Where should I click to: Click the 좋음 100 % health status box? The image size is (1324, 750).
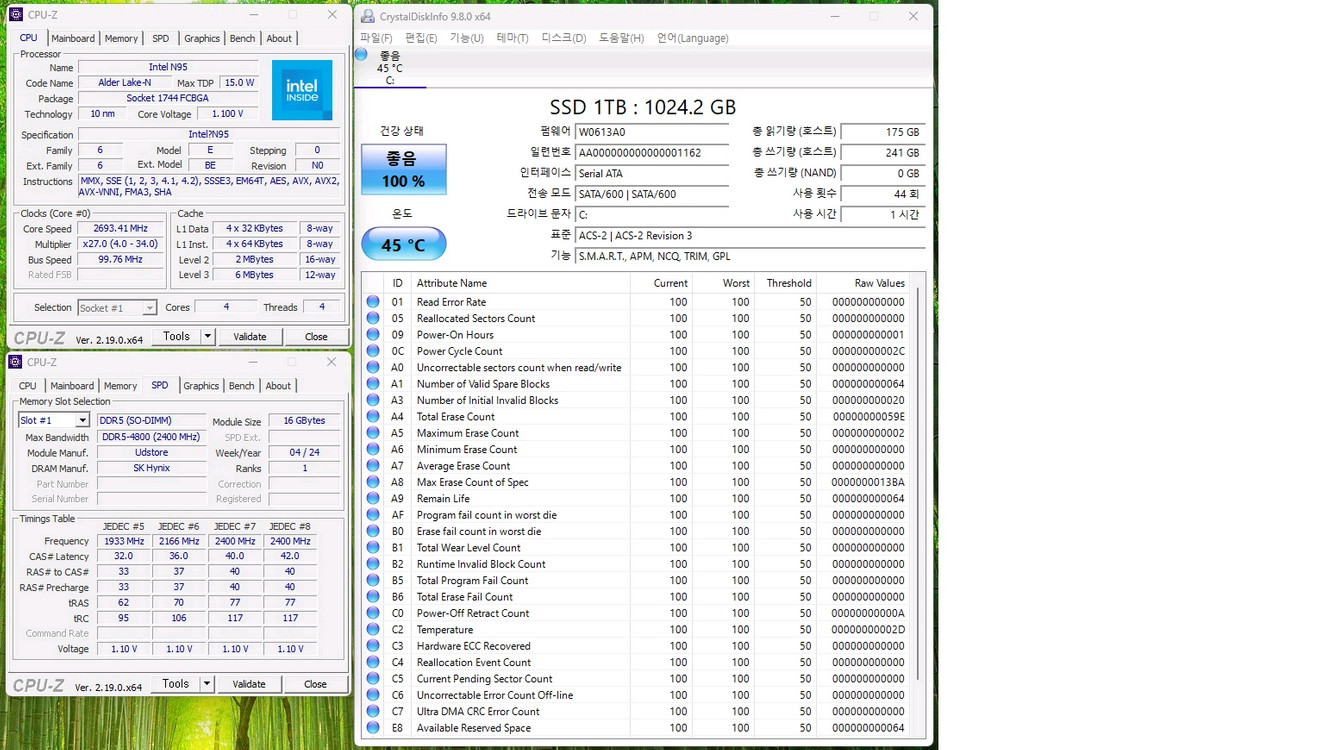403,170
